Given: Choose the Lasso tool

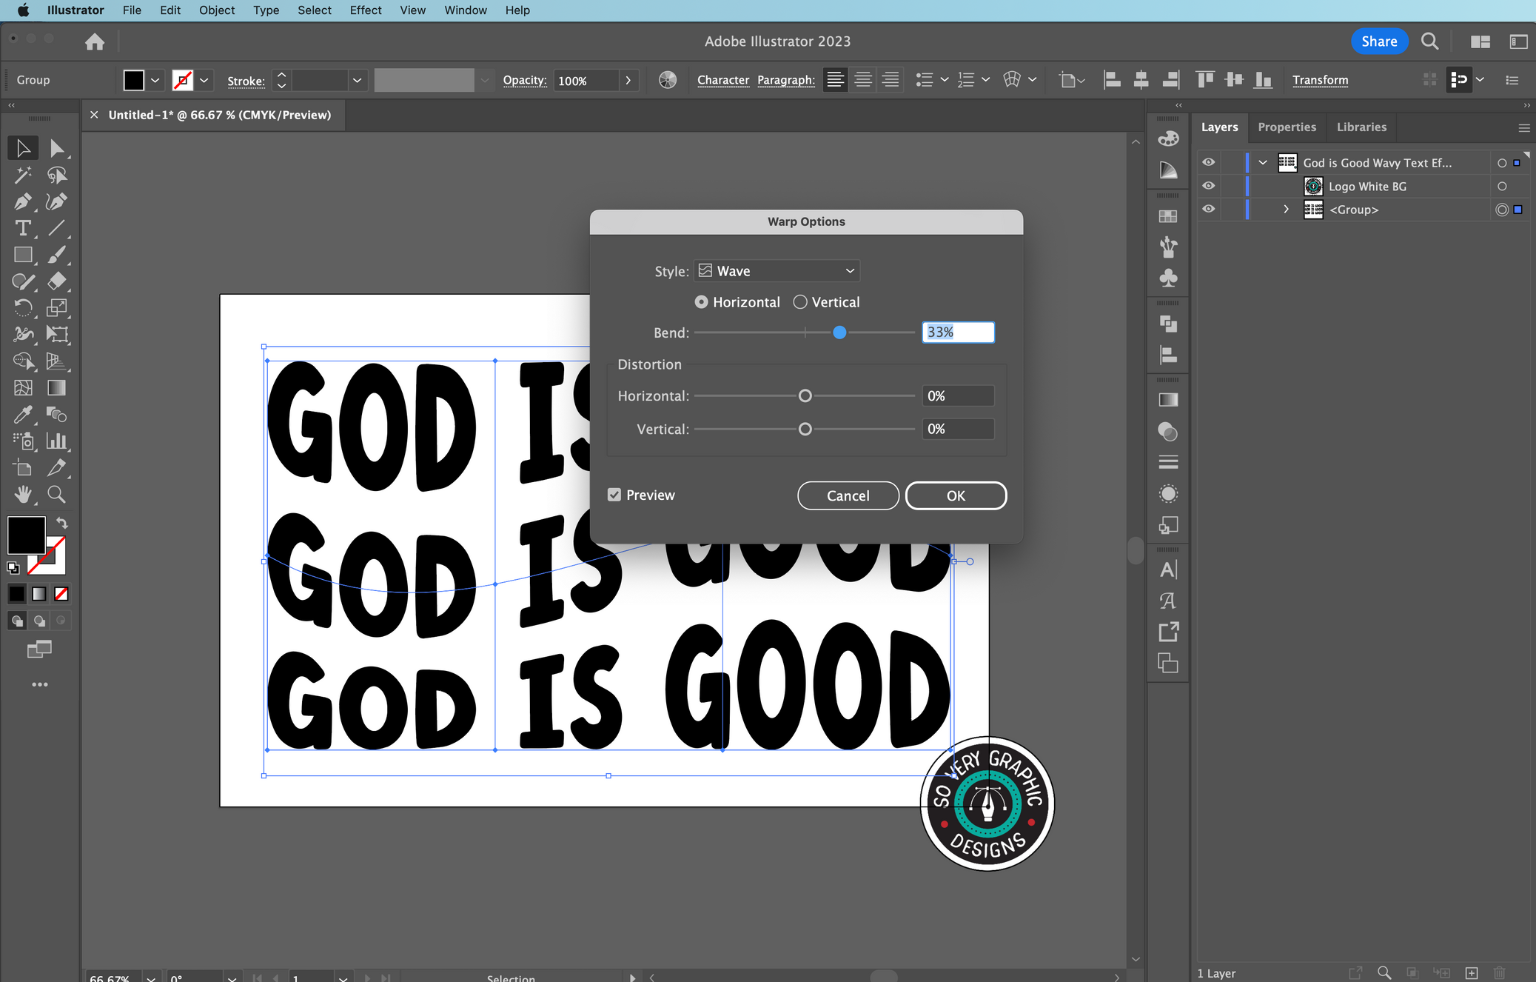Looking at the screenshot, I should [57, 175].
